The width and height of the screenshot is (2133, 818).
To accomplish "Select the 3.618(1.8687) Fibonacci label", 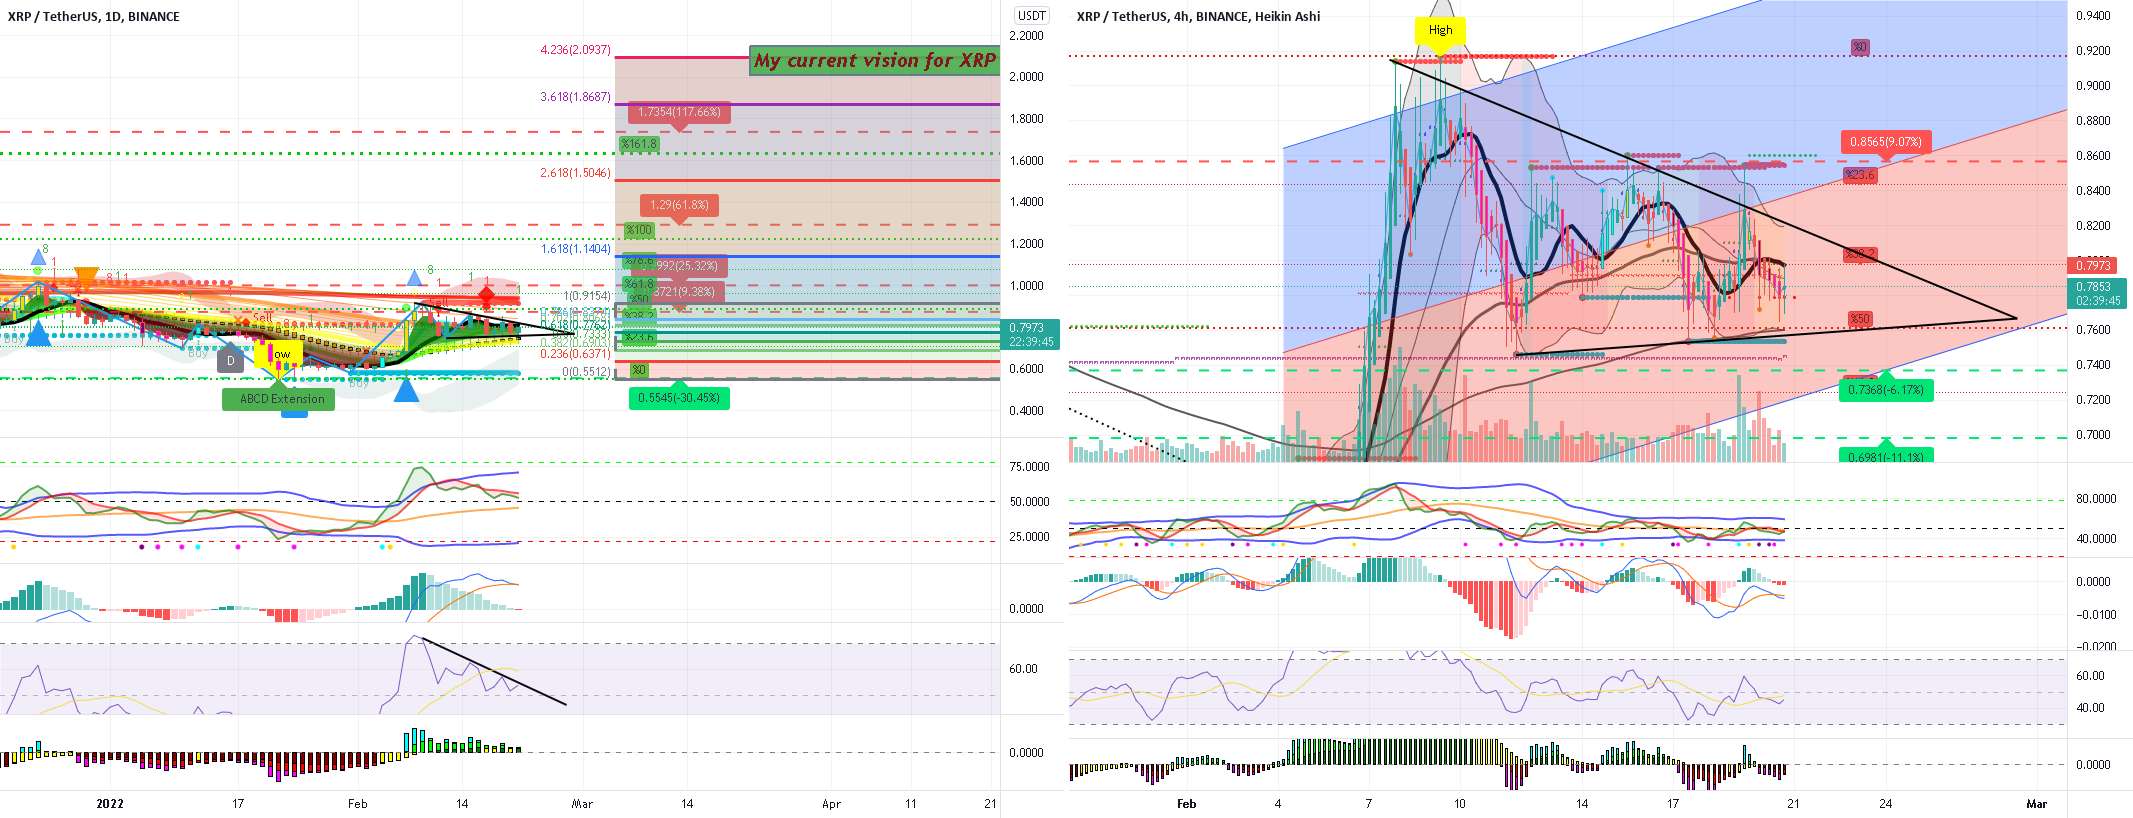I will point(575,97).
